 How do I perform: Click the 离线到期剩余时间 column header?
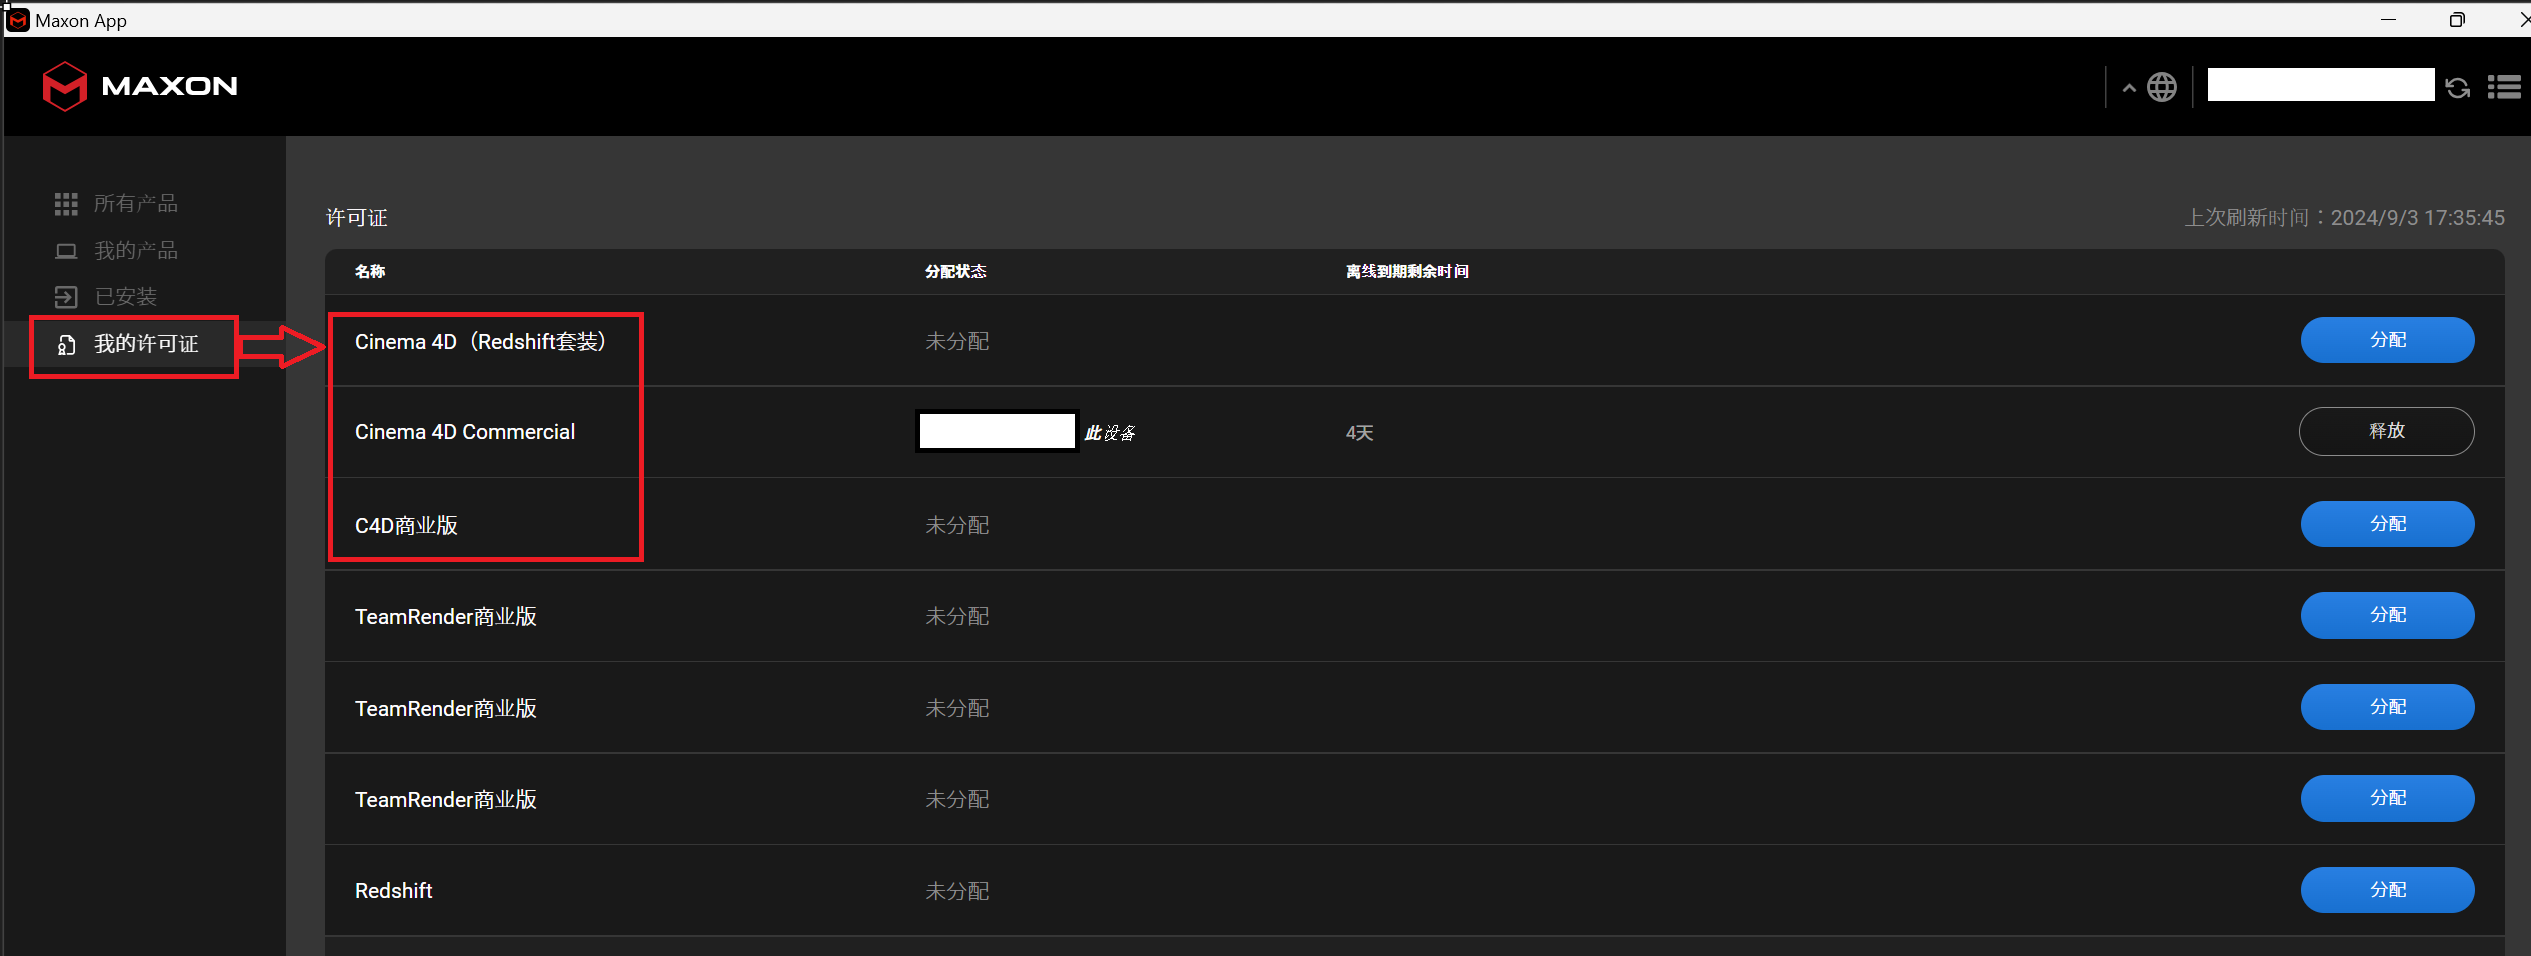(1407, 271)
